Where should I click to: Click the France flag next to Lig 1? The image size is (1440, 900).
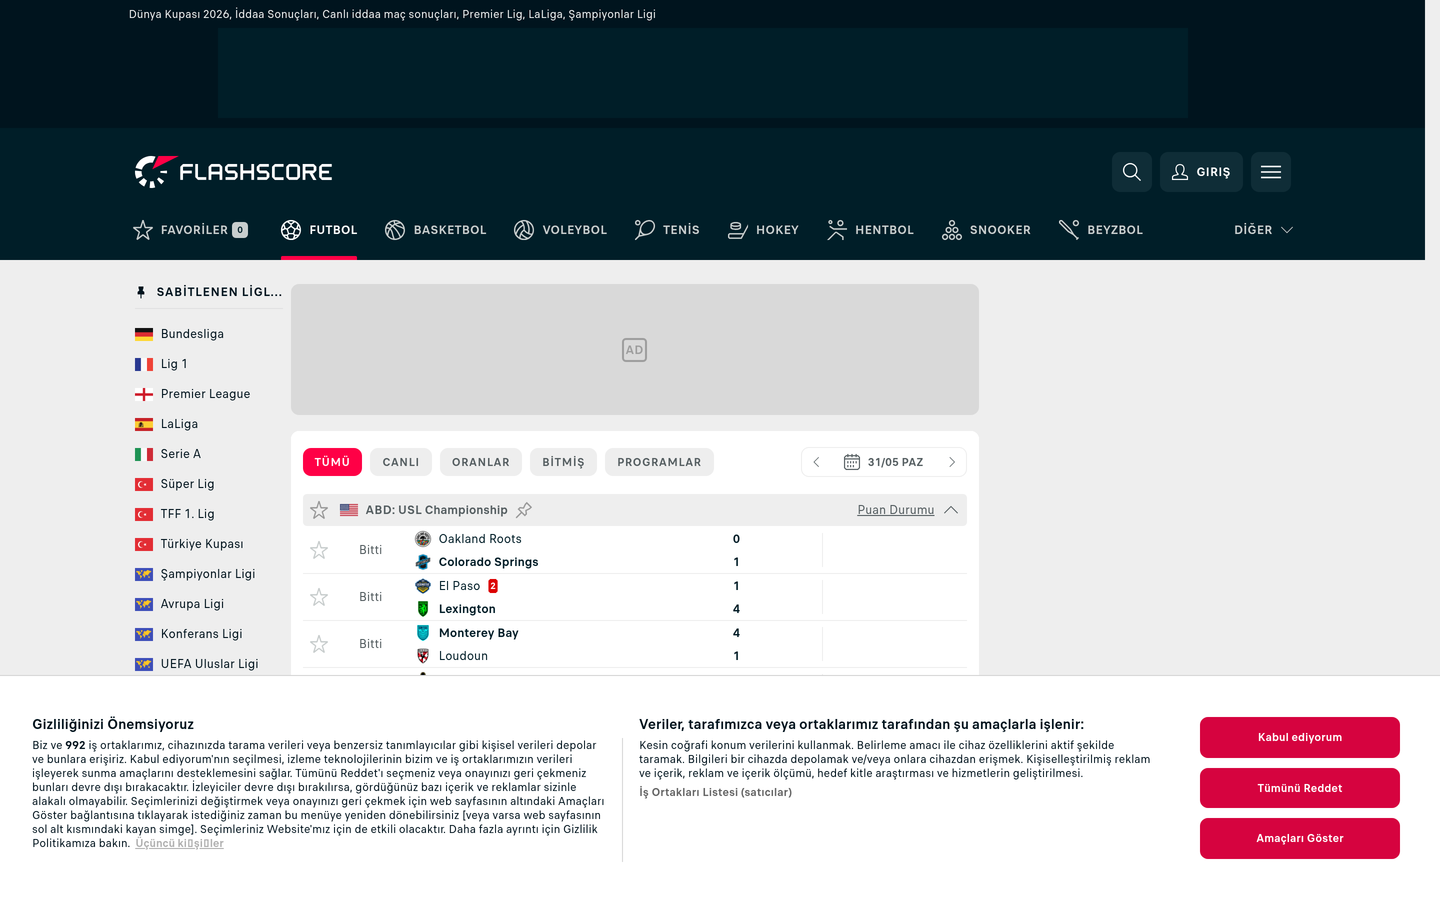tap(144, 364)
